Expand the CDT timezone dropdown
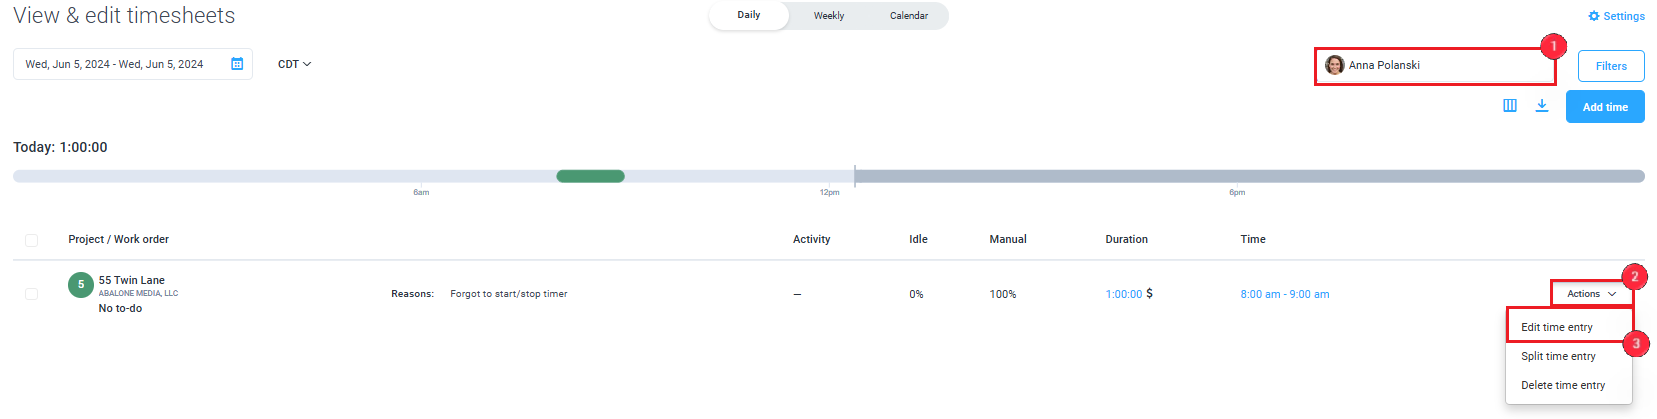 point(294,64)
